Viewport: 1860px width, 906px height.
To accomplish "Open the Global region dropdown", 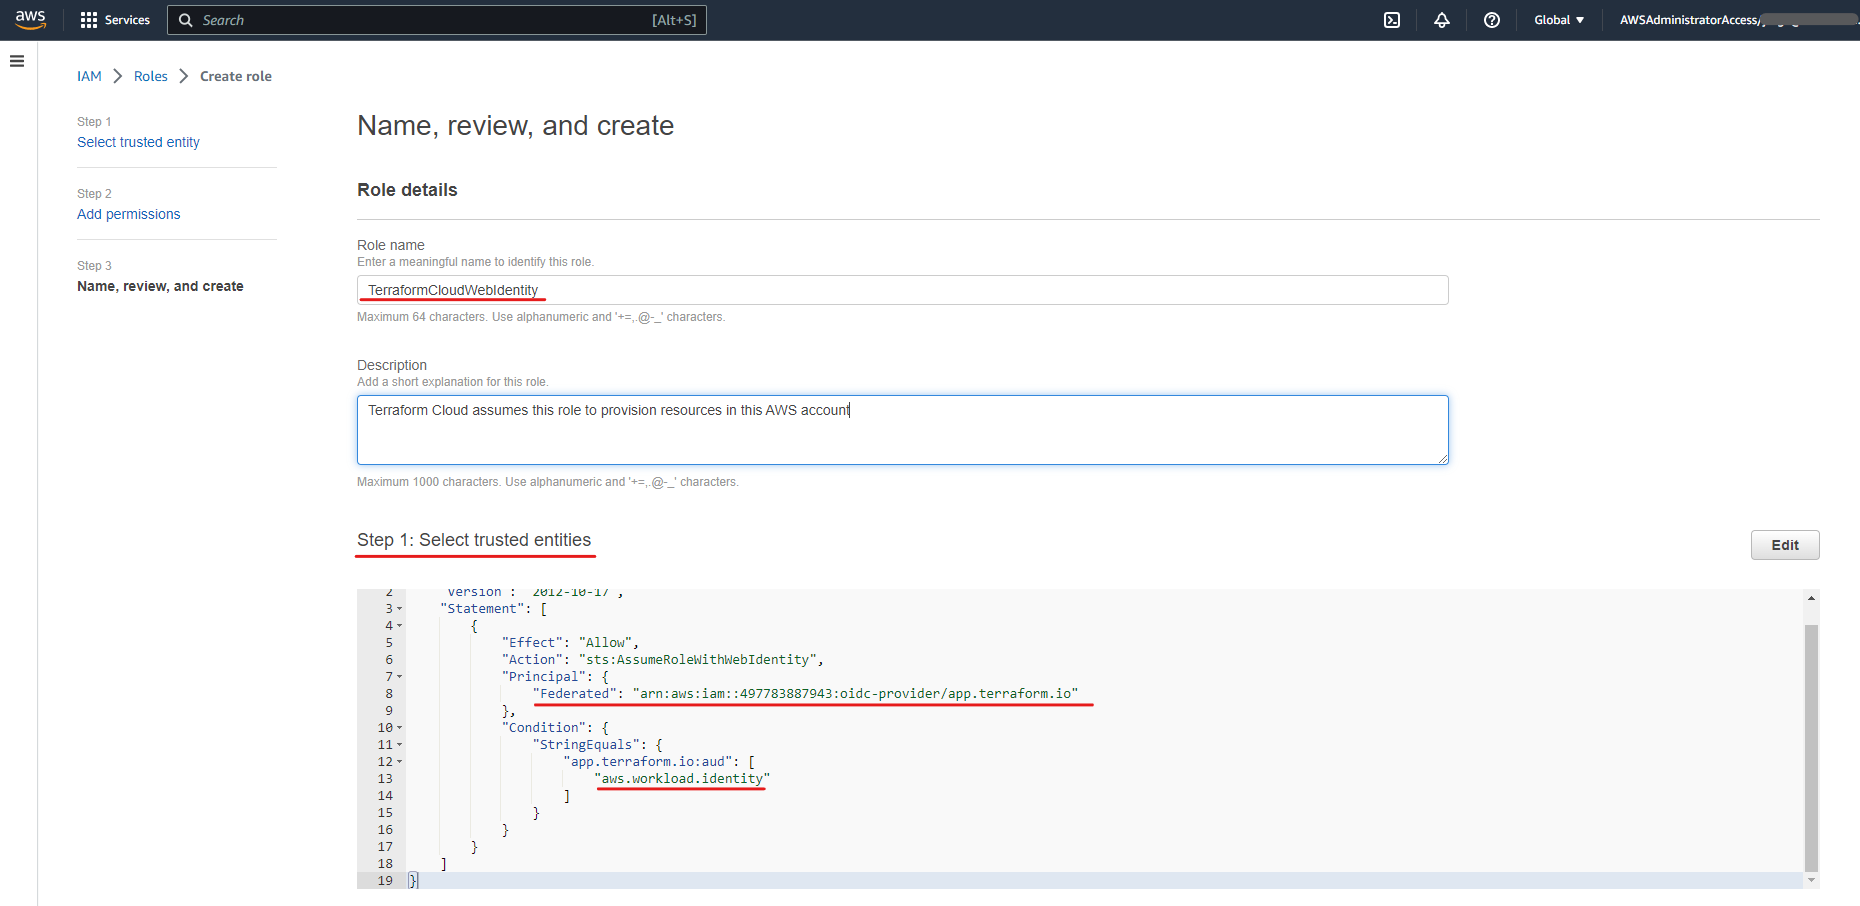I will coord(1559,20).
